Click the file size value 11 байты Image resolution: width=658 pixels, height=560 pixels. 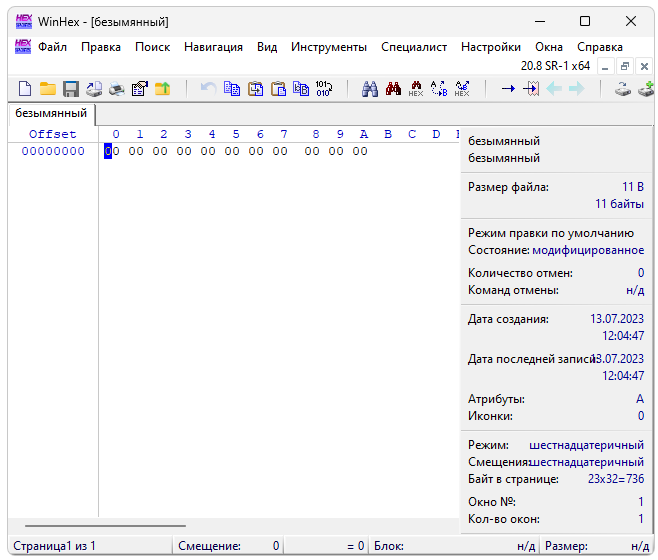[x=619, y=204]
